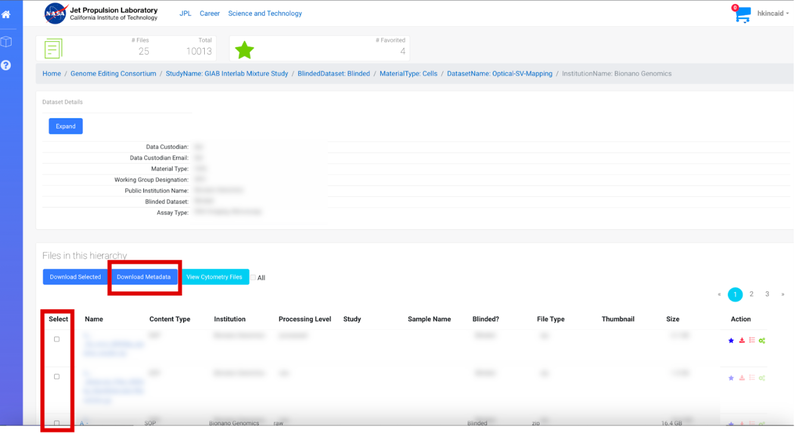Open the help question mark icon

pos(6,65)
